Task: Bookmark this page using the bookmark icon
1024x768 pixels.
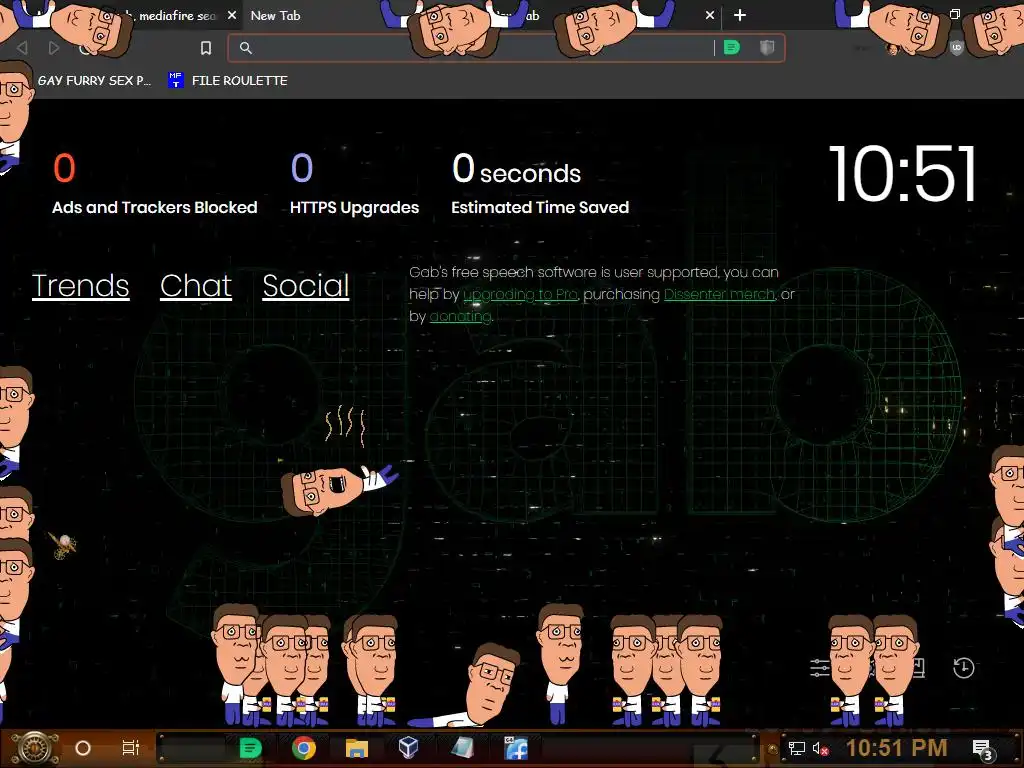Action: [x=206, y=48]
